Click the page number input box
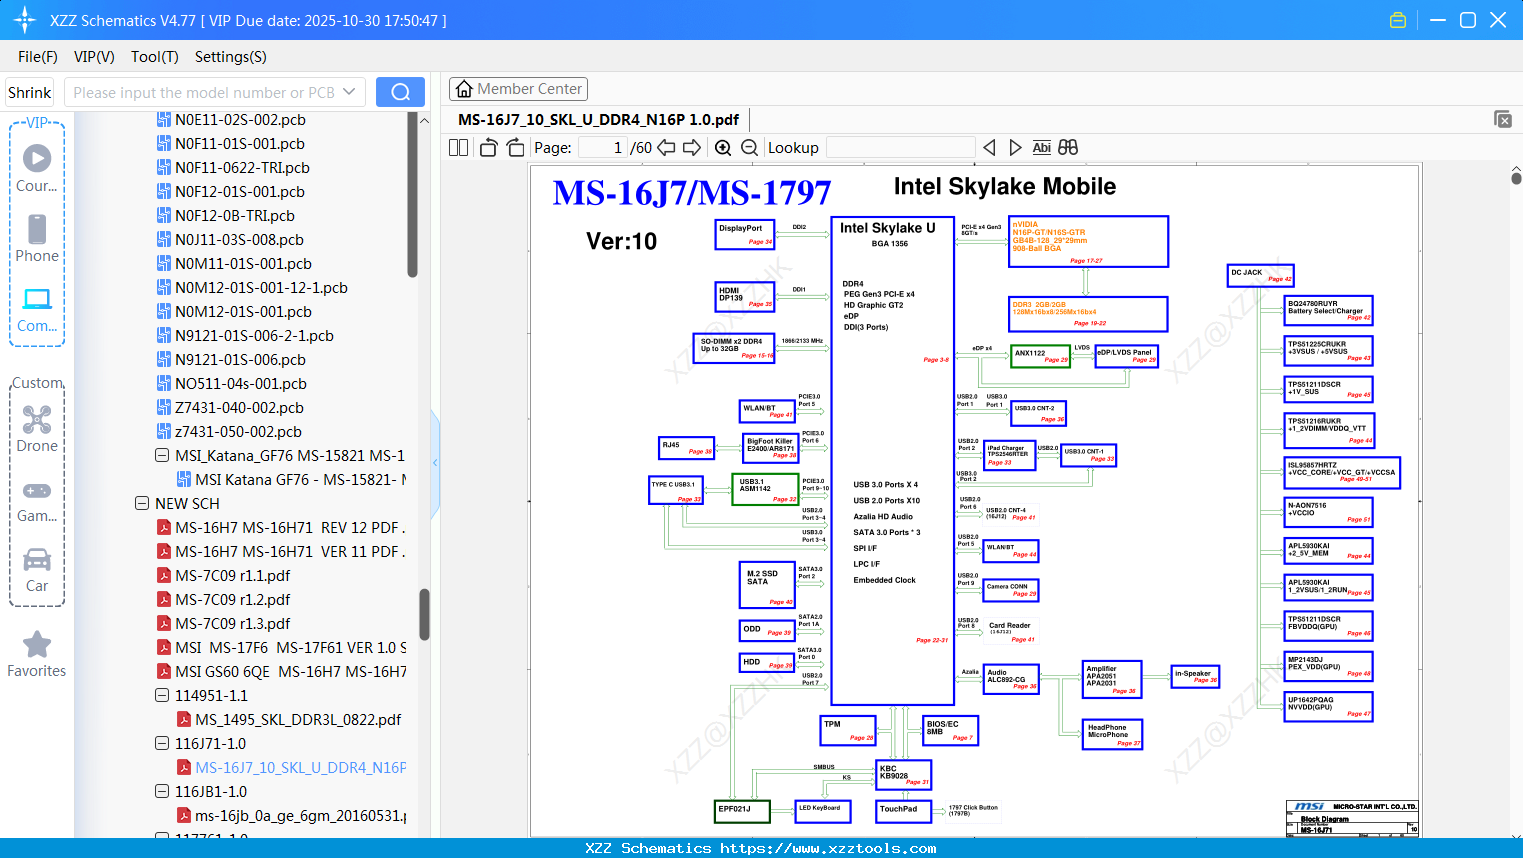 coord(602,148)
